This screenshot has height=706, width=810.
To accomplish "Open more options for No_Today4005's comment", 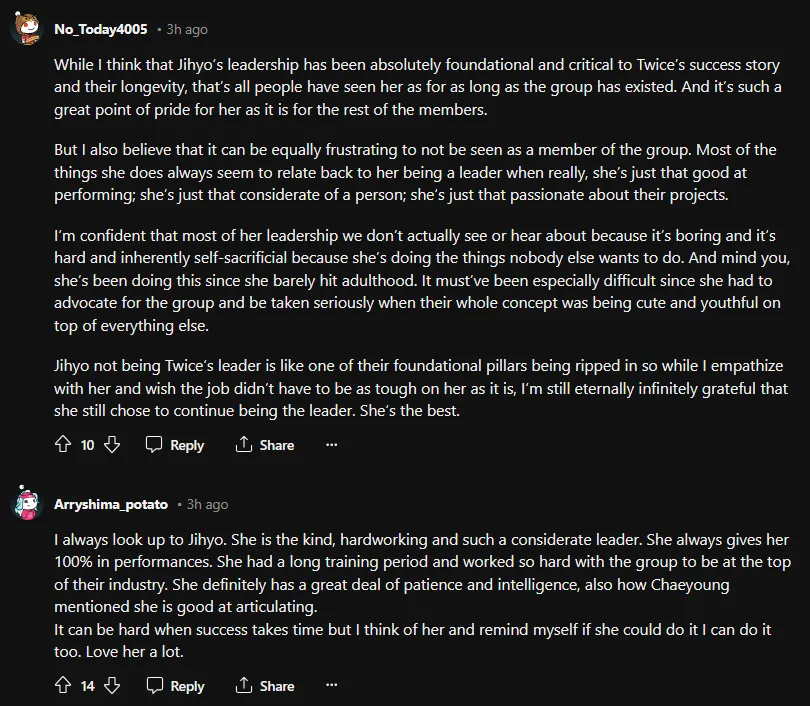I will click(332, 445).
